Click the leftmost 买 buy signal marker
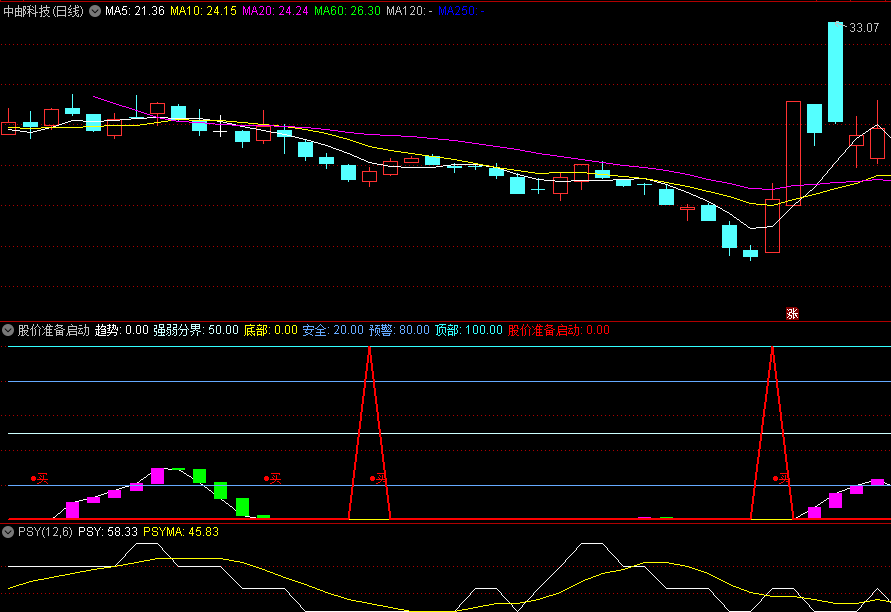 click(x=40, y=479)
